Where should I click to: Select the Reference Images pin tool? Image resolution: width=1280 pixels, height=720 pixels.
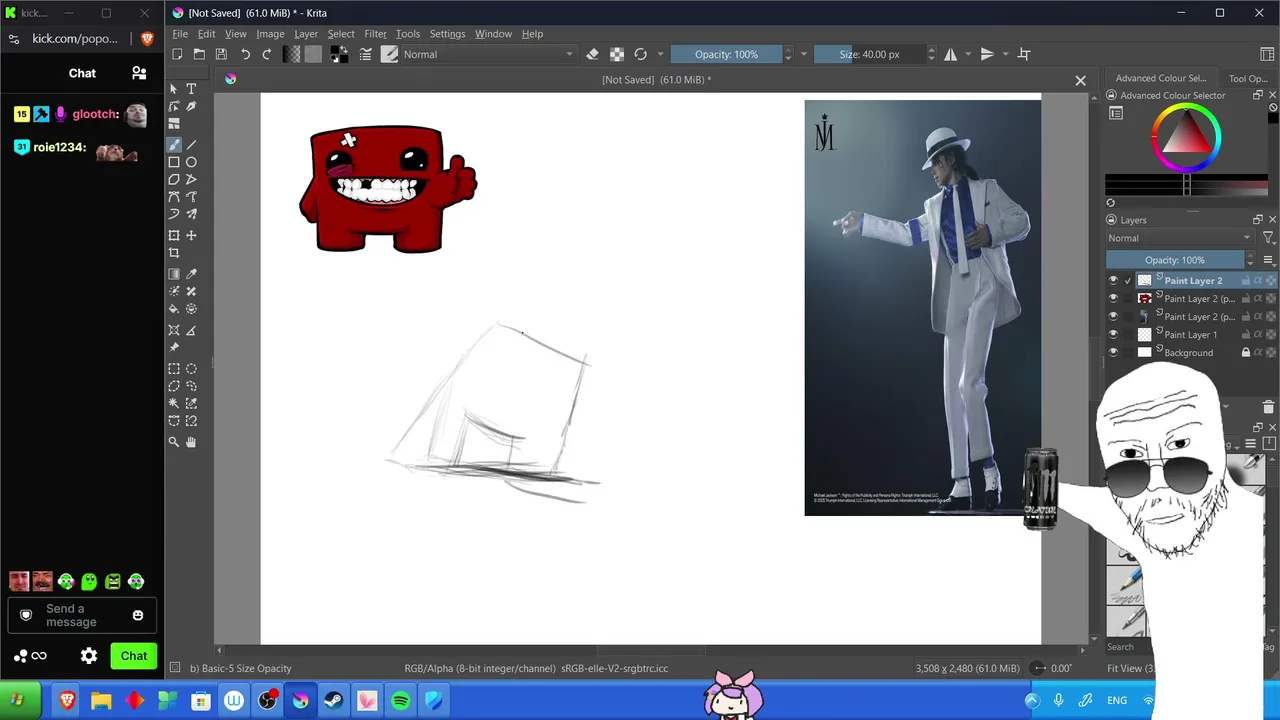(174, 347)
